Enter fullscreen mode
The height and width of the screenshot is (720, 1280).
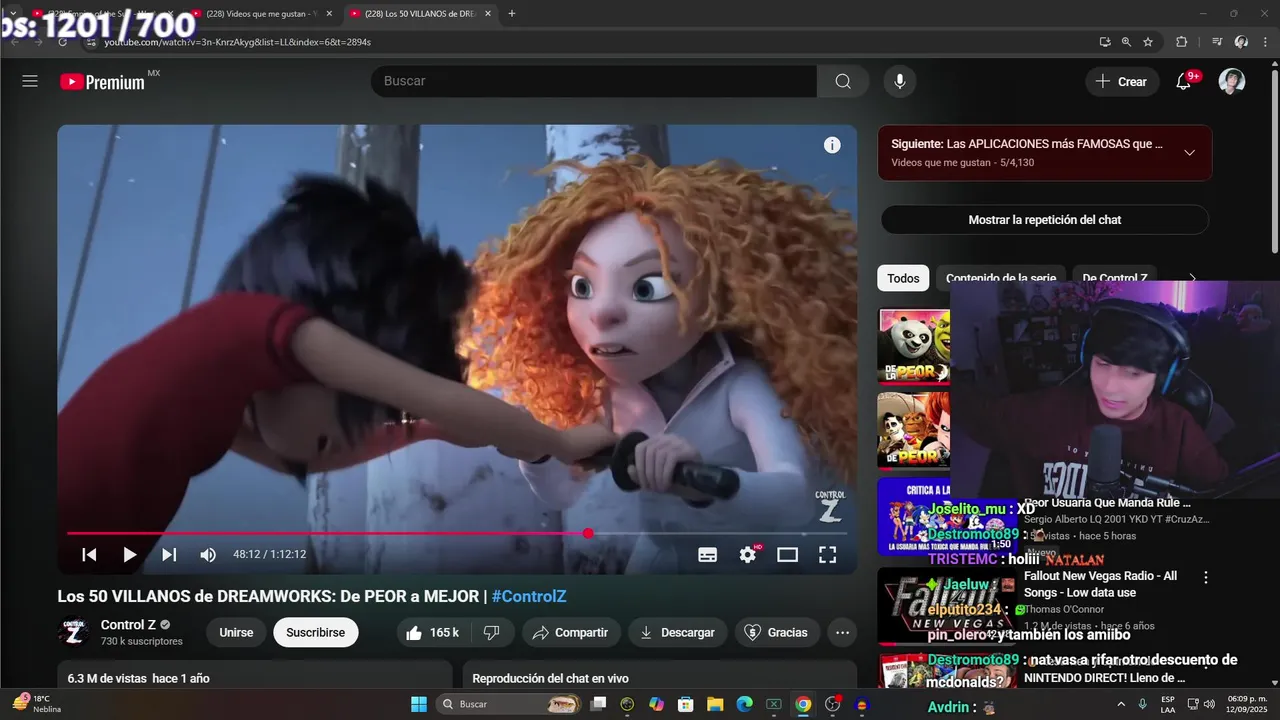(828, 554)
